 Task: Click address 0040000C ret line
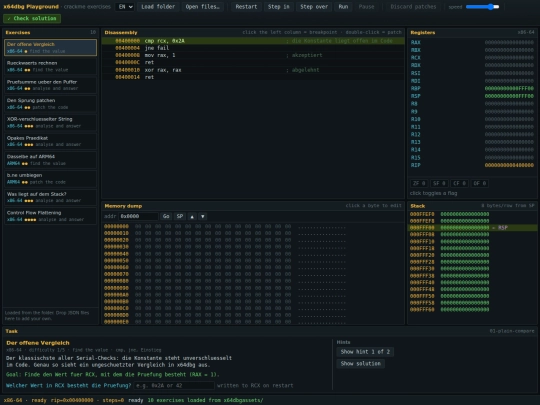tap(253, 62)
